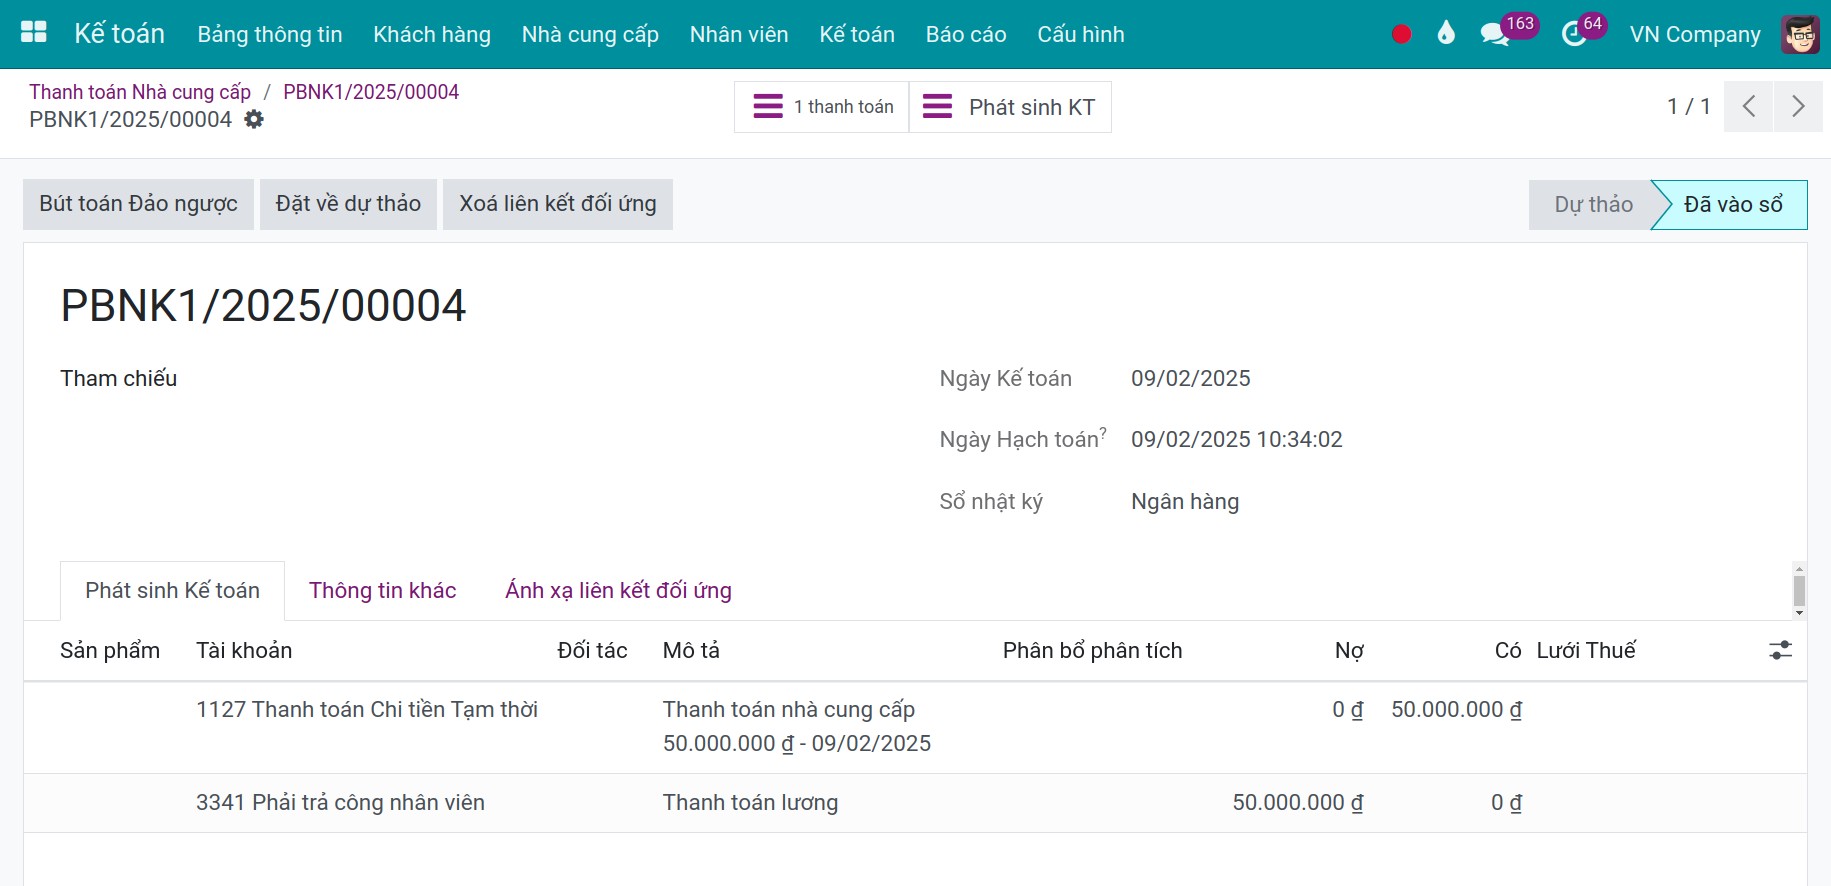The width and height of the screenshot is (1831, 886).
Task: Open the 'Cấu hình' menu
Action: (x=1081, y=34)
